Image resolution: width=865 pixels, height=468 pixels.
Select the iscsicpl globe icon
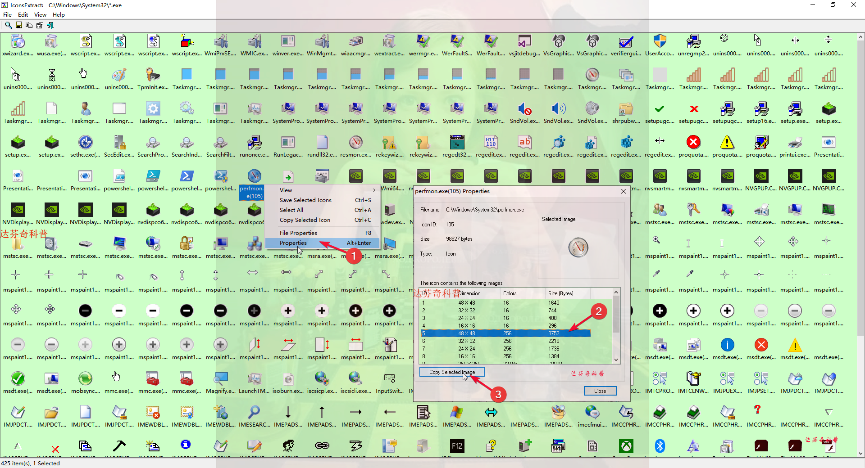click(322, 378)
